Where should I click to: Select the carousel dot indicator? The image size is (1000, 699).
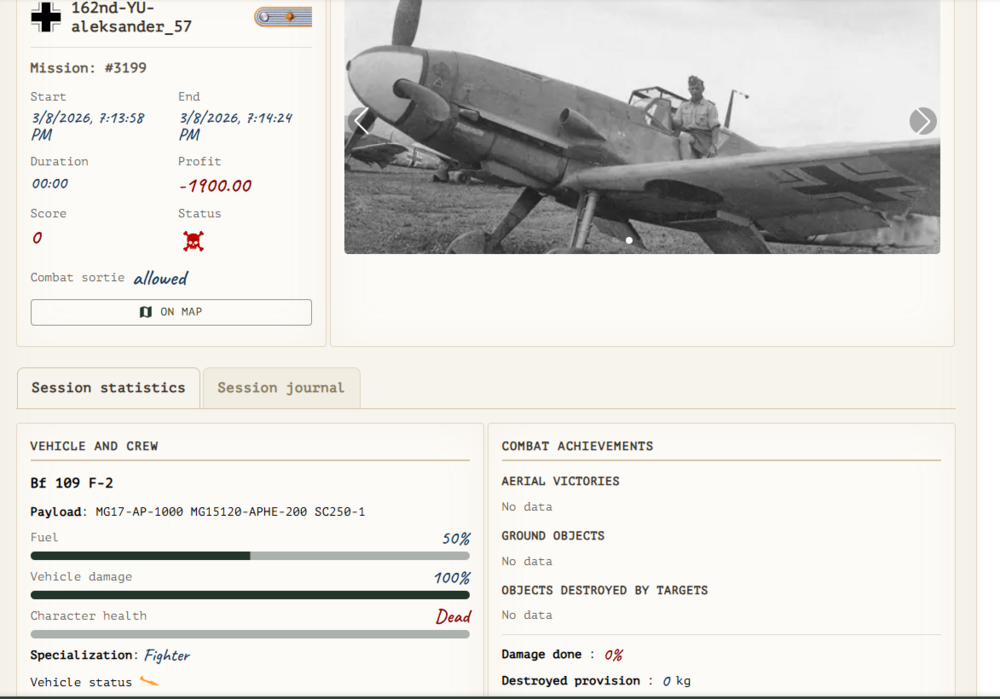(x=629, y=240)
